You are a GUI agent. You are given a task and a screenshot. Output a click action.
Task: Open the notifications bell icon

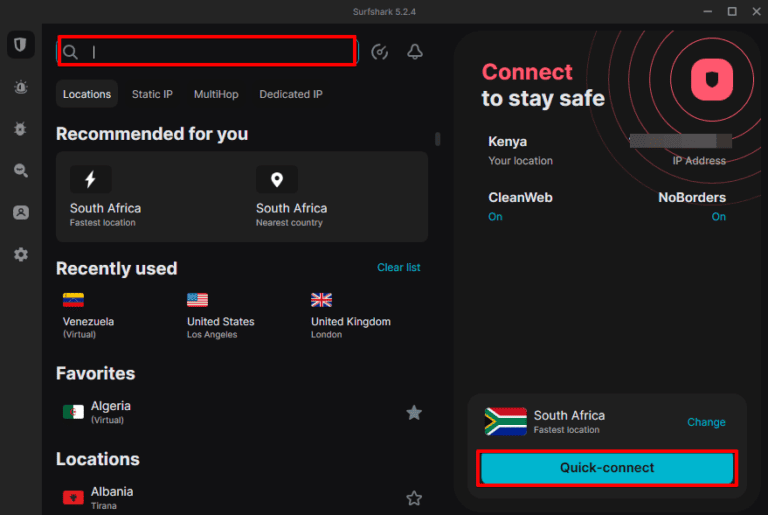pyautogui.click(x=415, y=52)
